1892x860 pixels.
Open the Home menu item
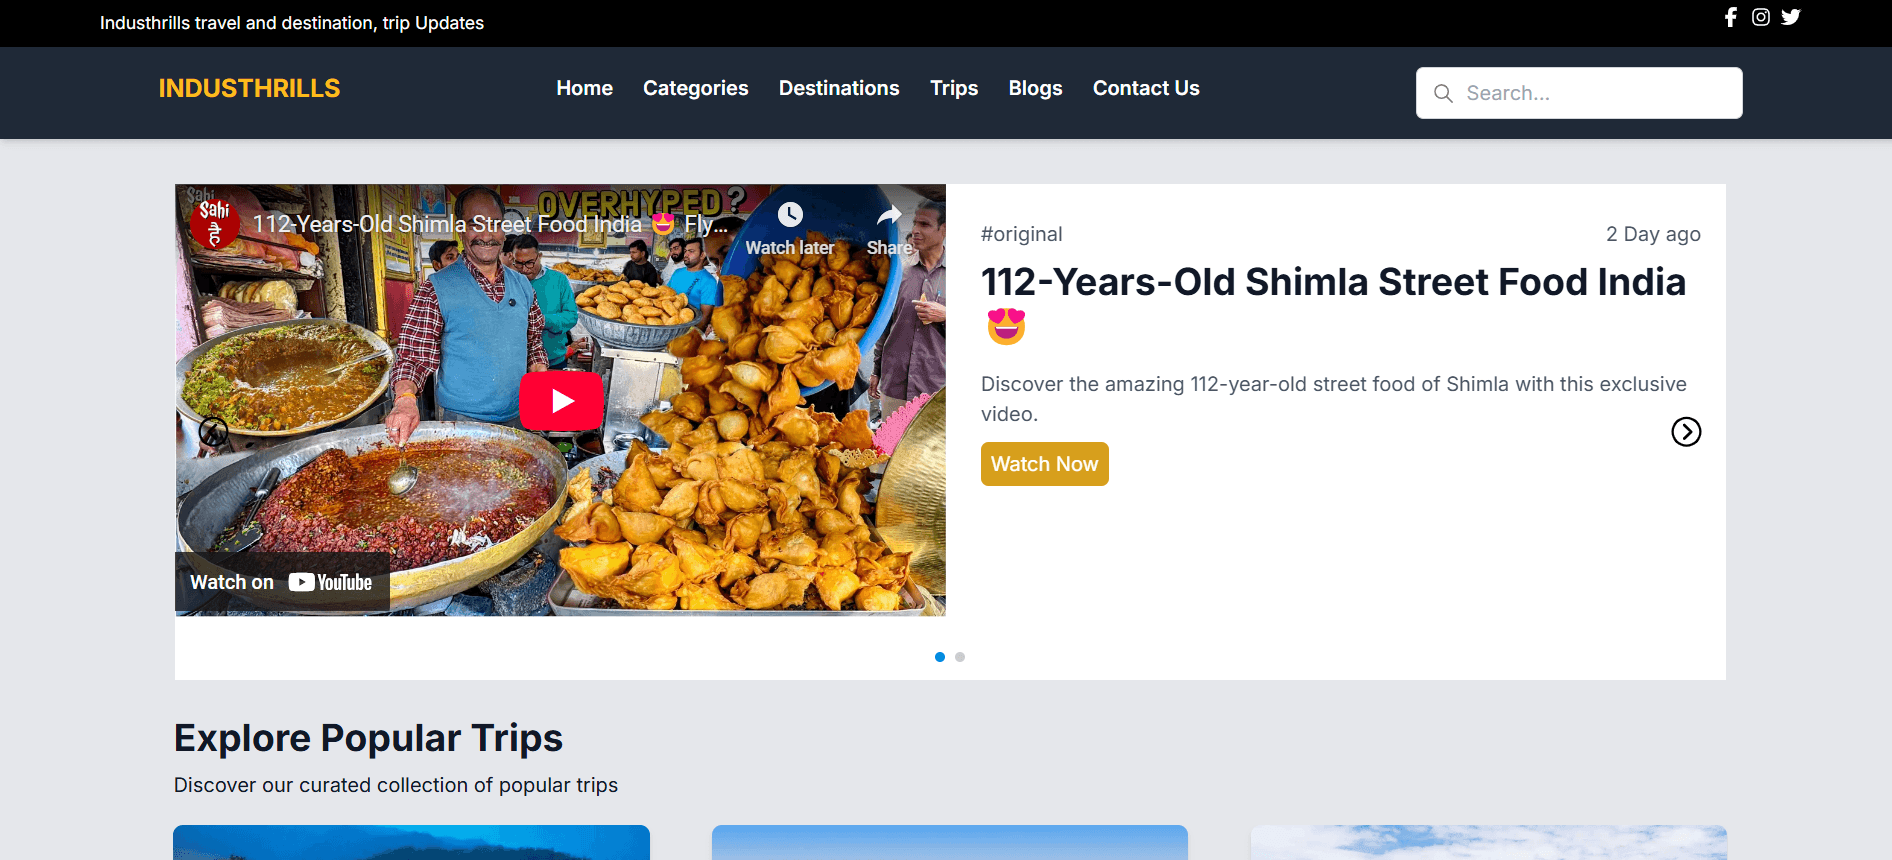click(584, 88)
